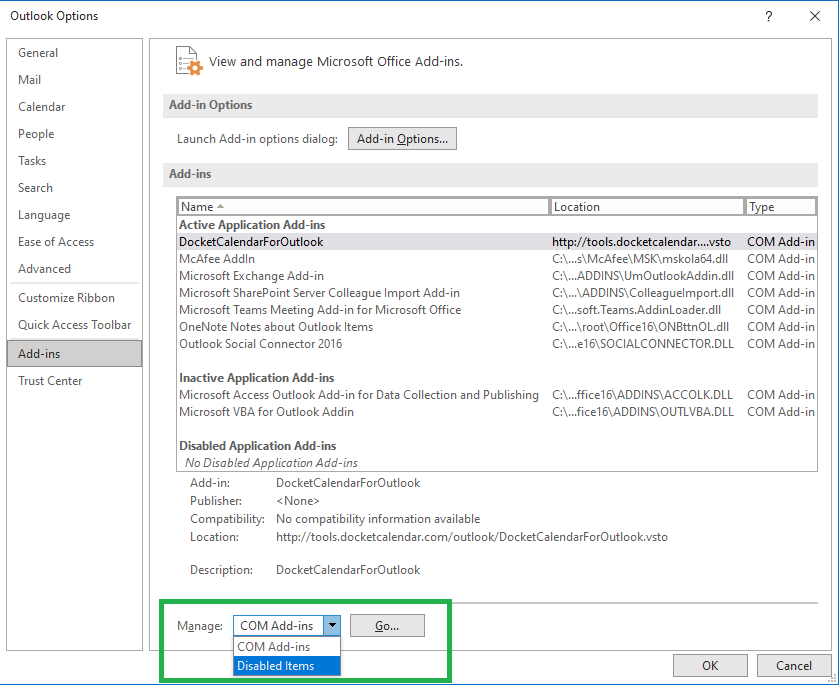The height and width of the screenshot is (685, 839).
Task: Click the SOCIALCONNECTOR.DLL location cell
Action: pos(643,344)
